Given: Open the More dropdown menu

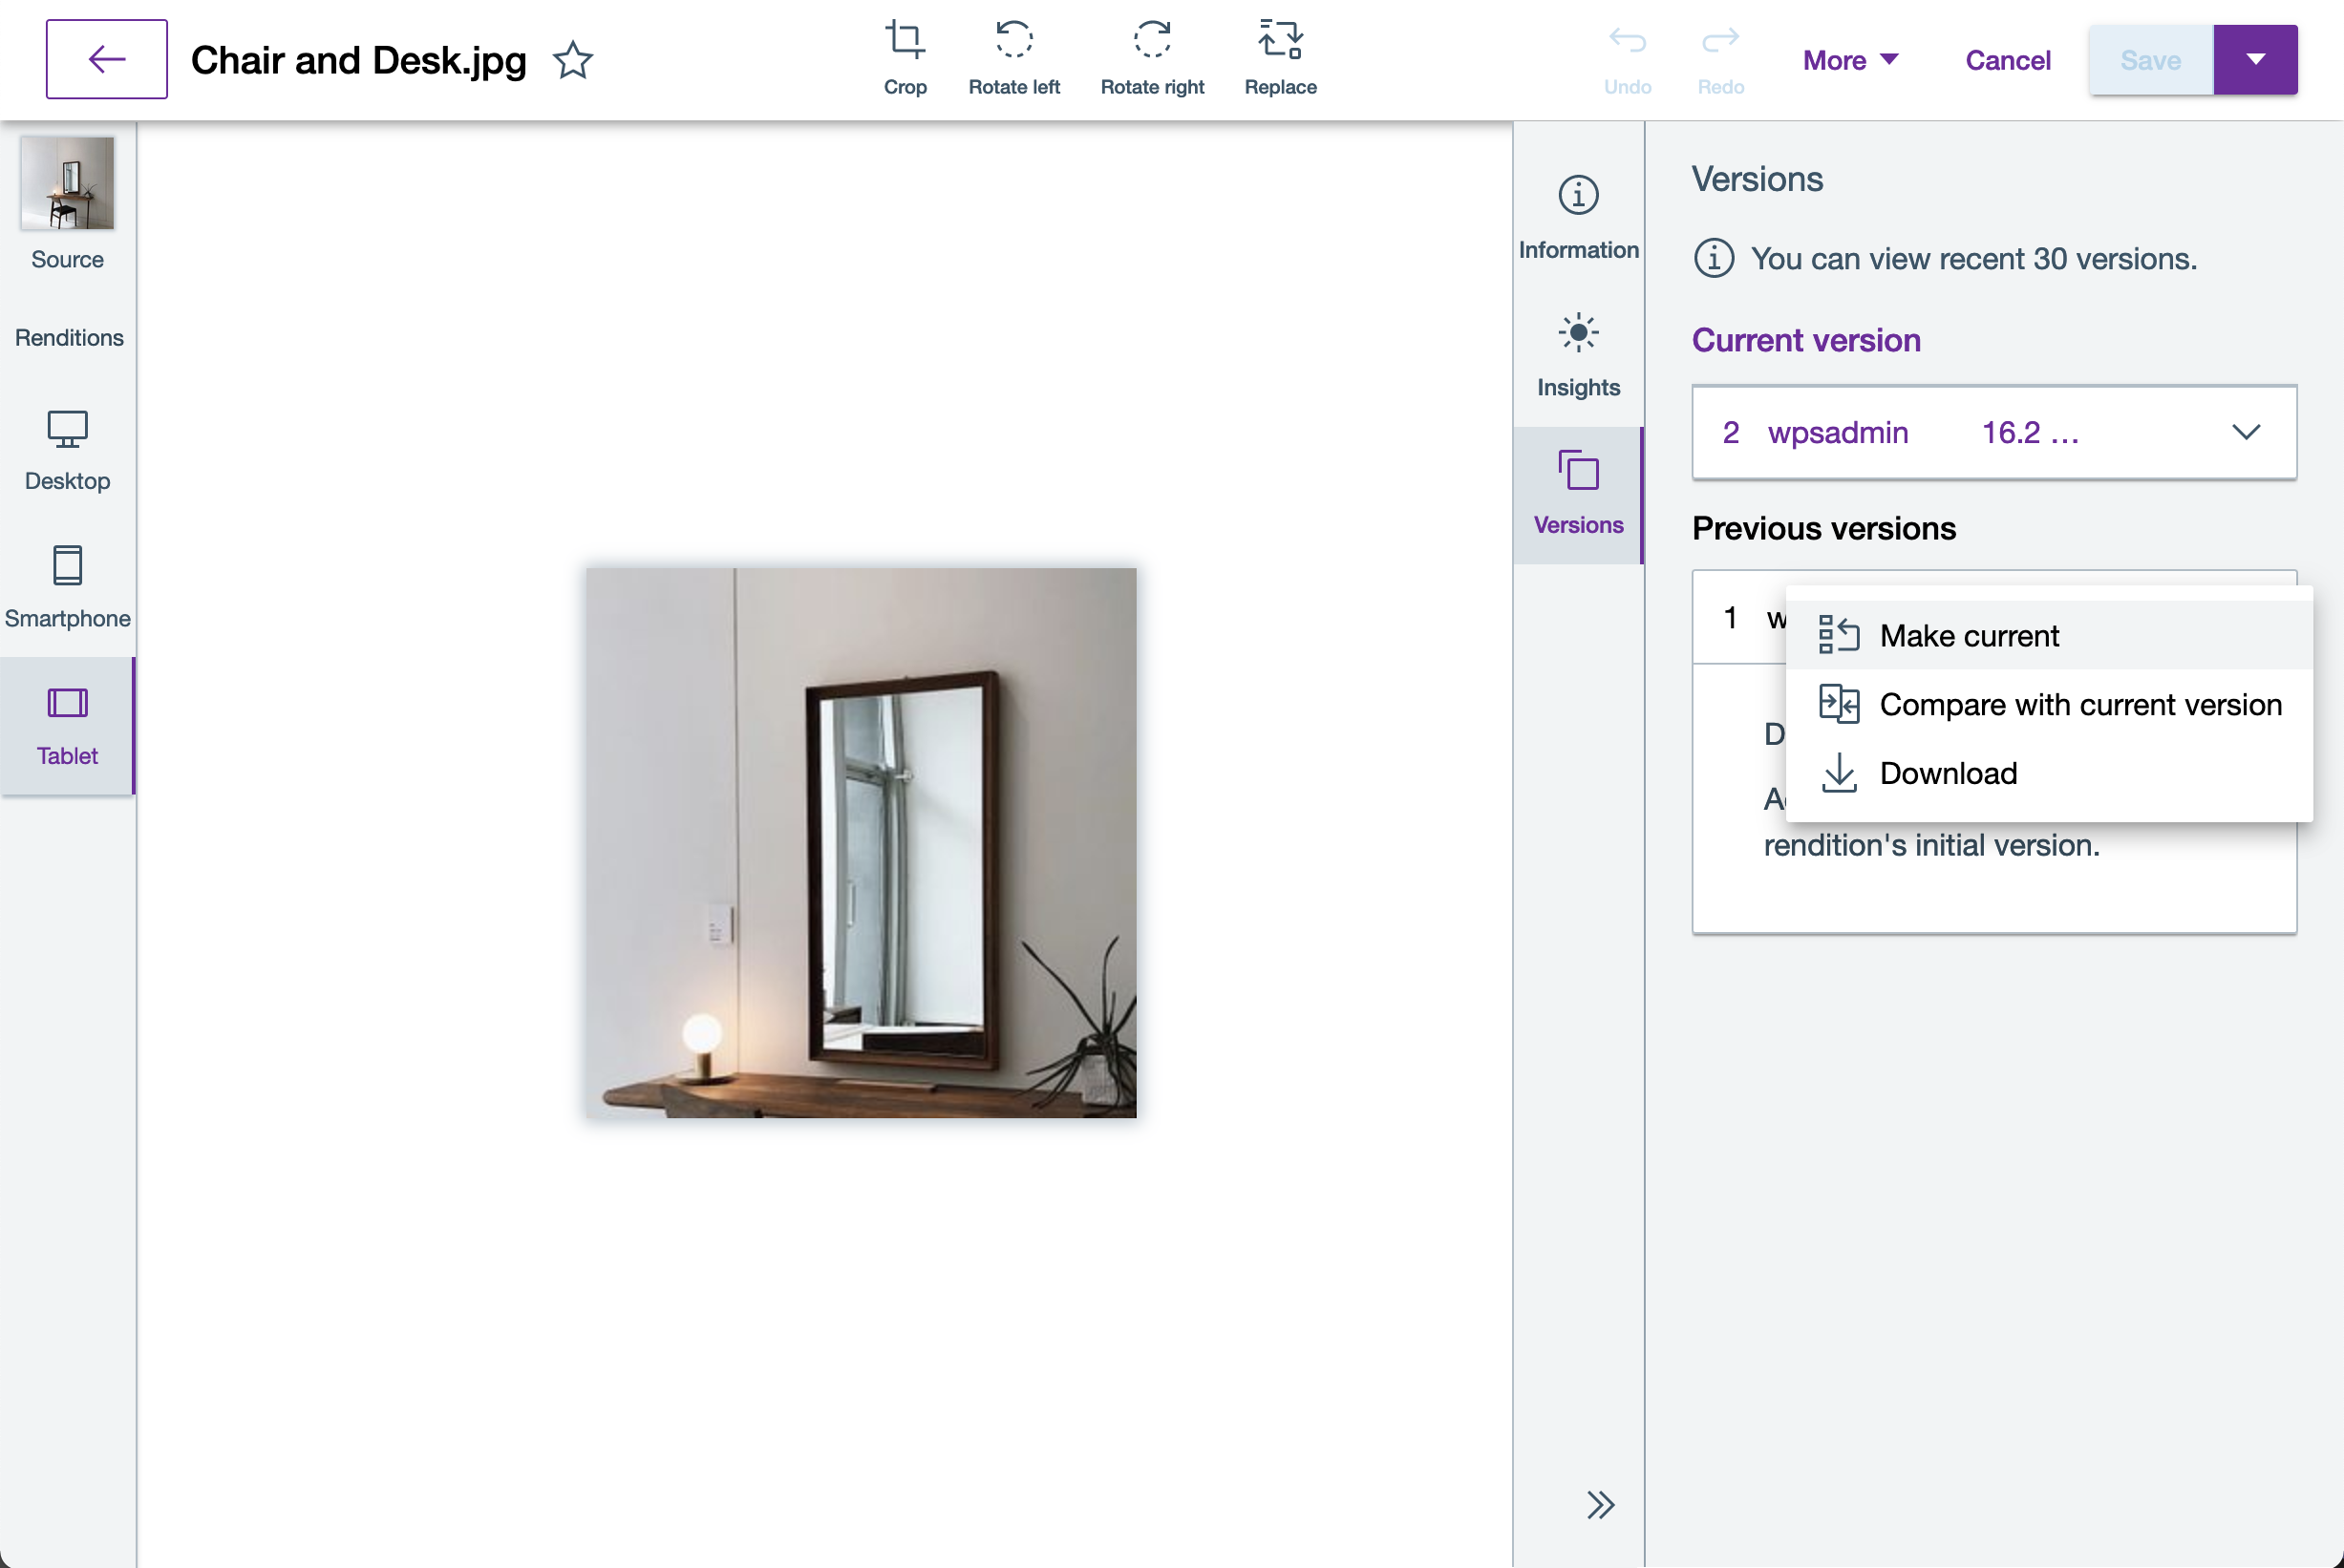Looking at the screenshot, I should click(1850, 60).
